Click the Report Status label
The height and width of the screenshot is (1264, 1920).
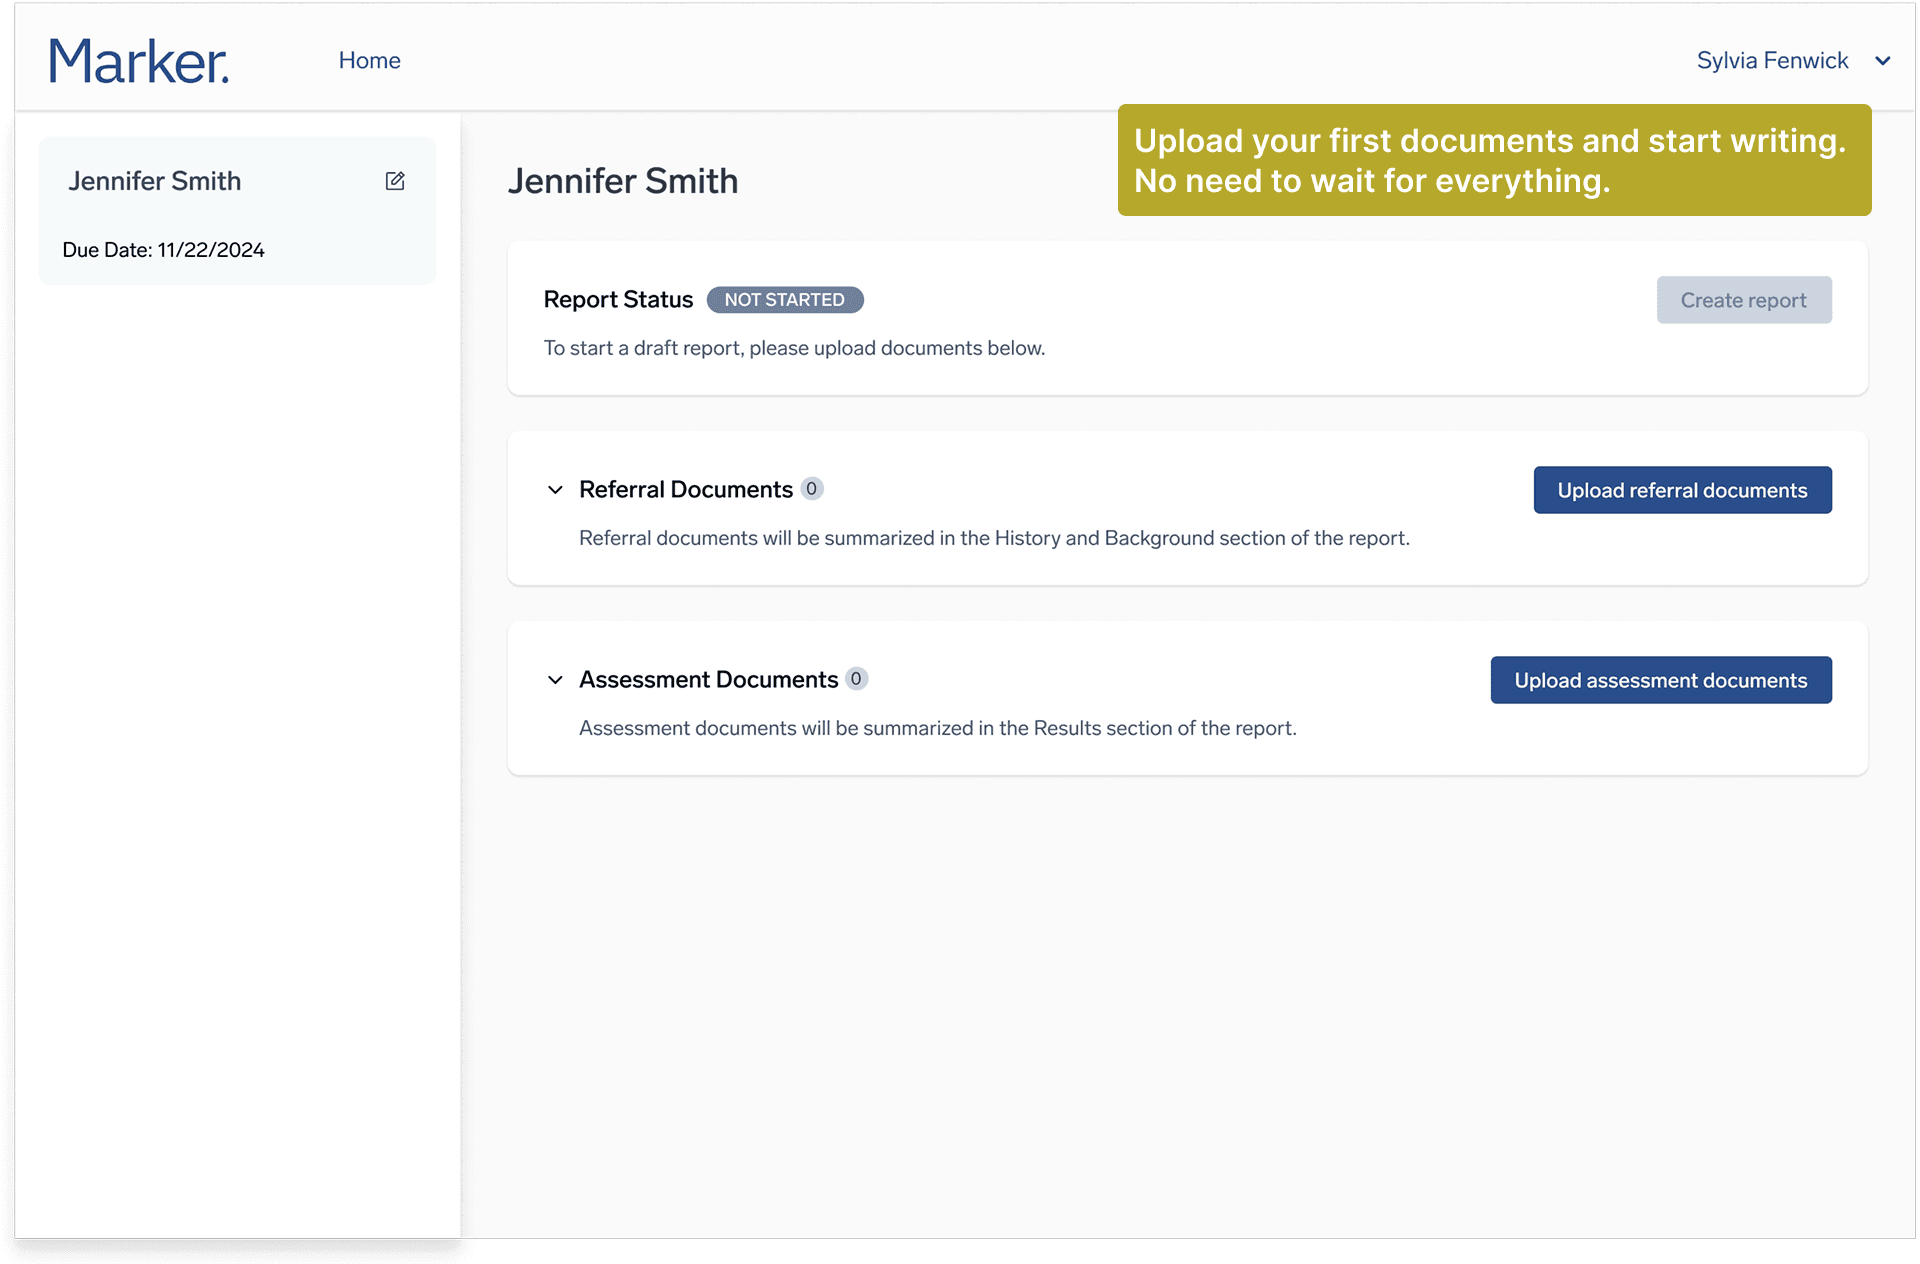618,299
